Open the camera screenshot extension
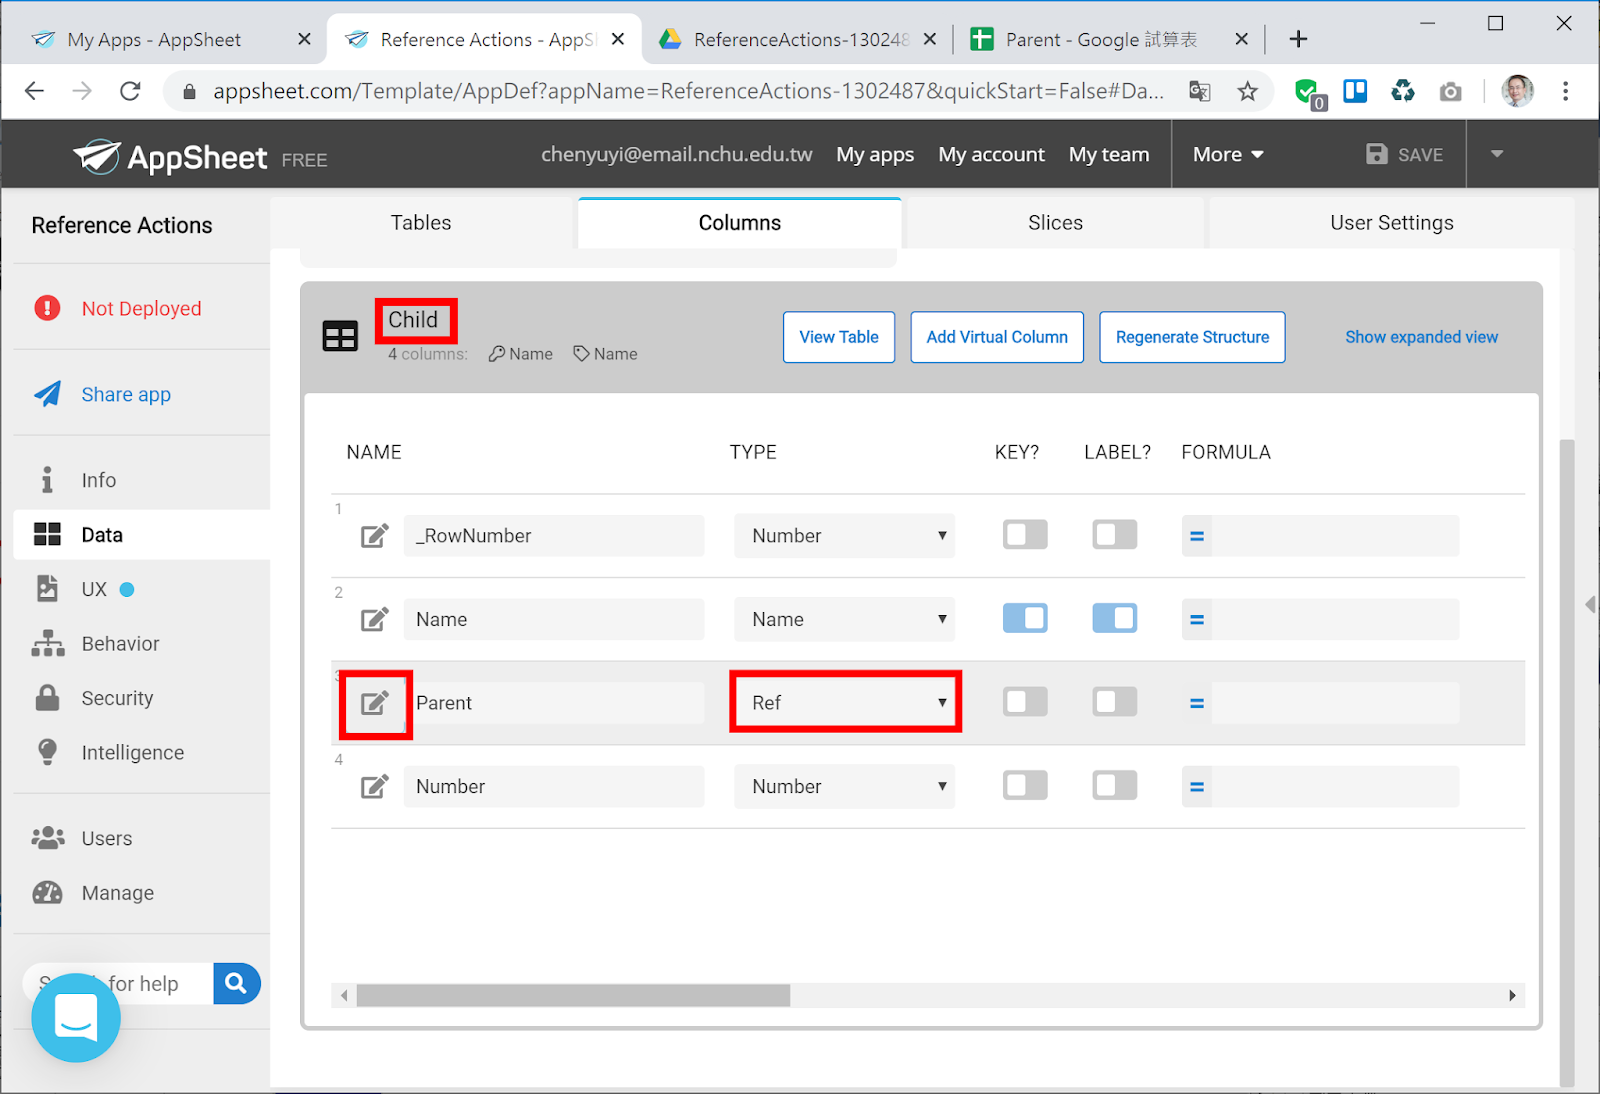1600x1094 pixels. [1450, 93]
